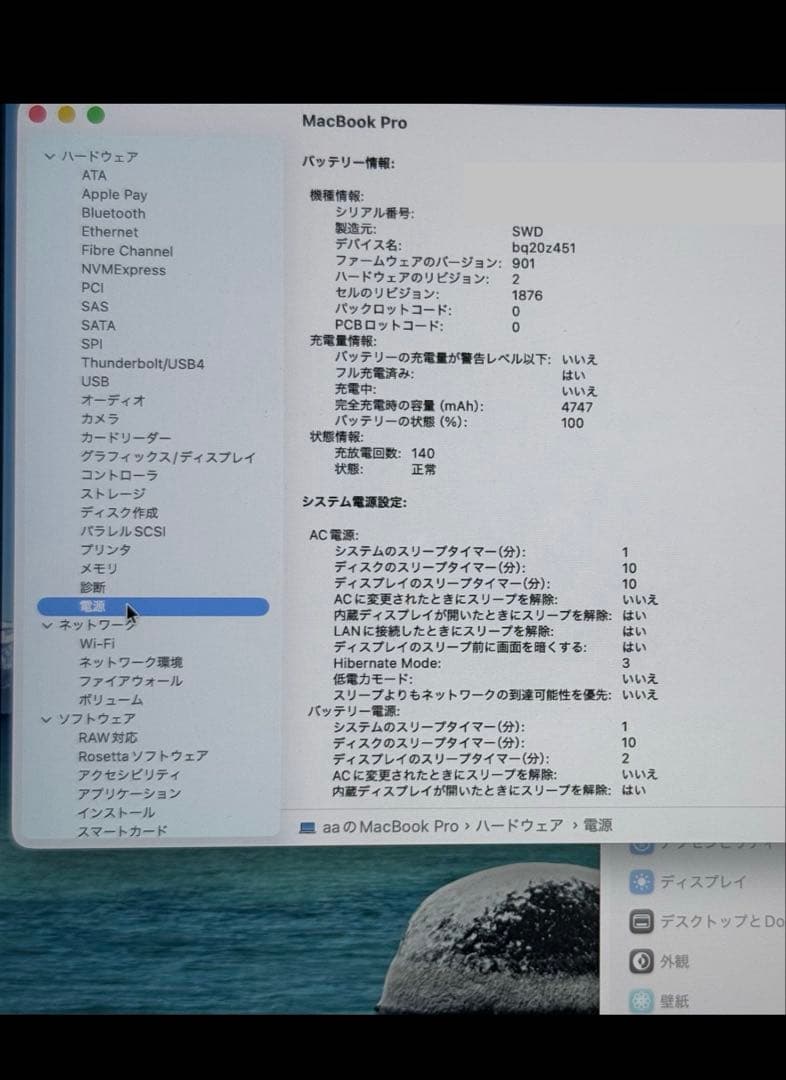Image resolution: width=786 pixels, height=1080 pixels.
Task: Click 電源 in the path bar
Action: coord(598,825)
